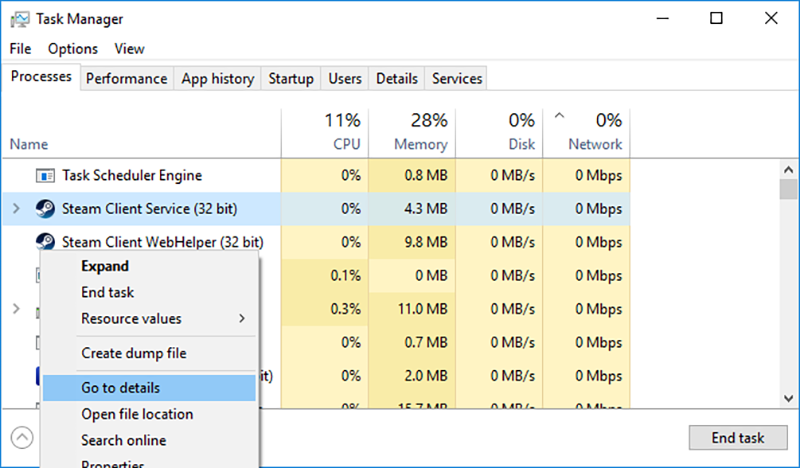
Task: Click the Steam Client WebHelper icon
Action: click(45, 241)
